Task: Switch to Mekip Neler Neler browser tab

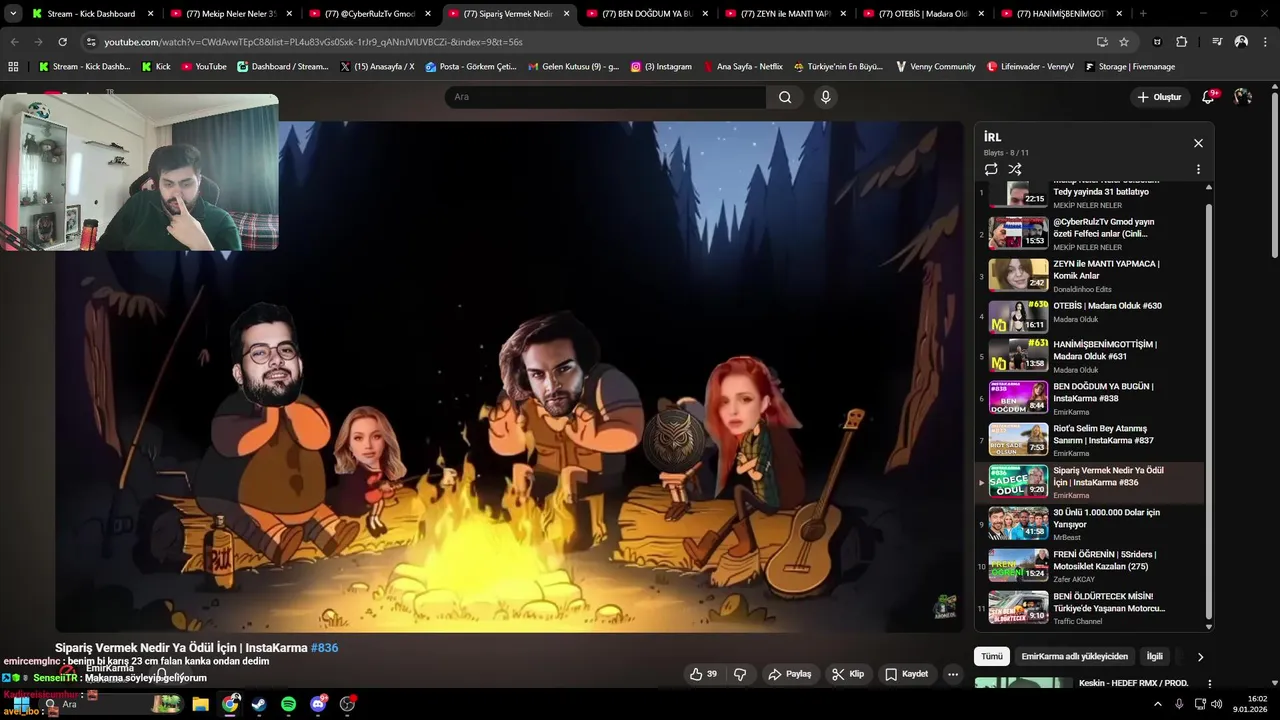Action: coord(229,14)
